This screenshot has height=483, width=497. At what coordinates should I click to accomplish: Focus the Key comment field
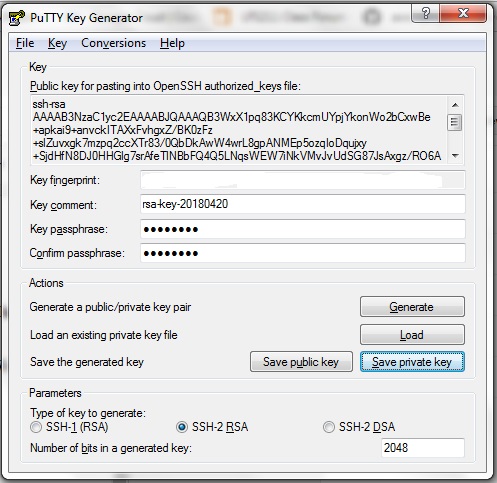(x=302, y=204)
